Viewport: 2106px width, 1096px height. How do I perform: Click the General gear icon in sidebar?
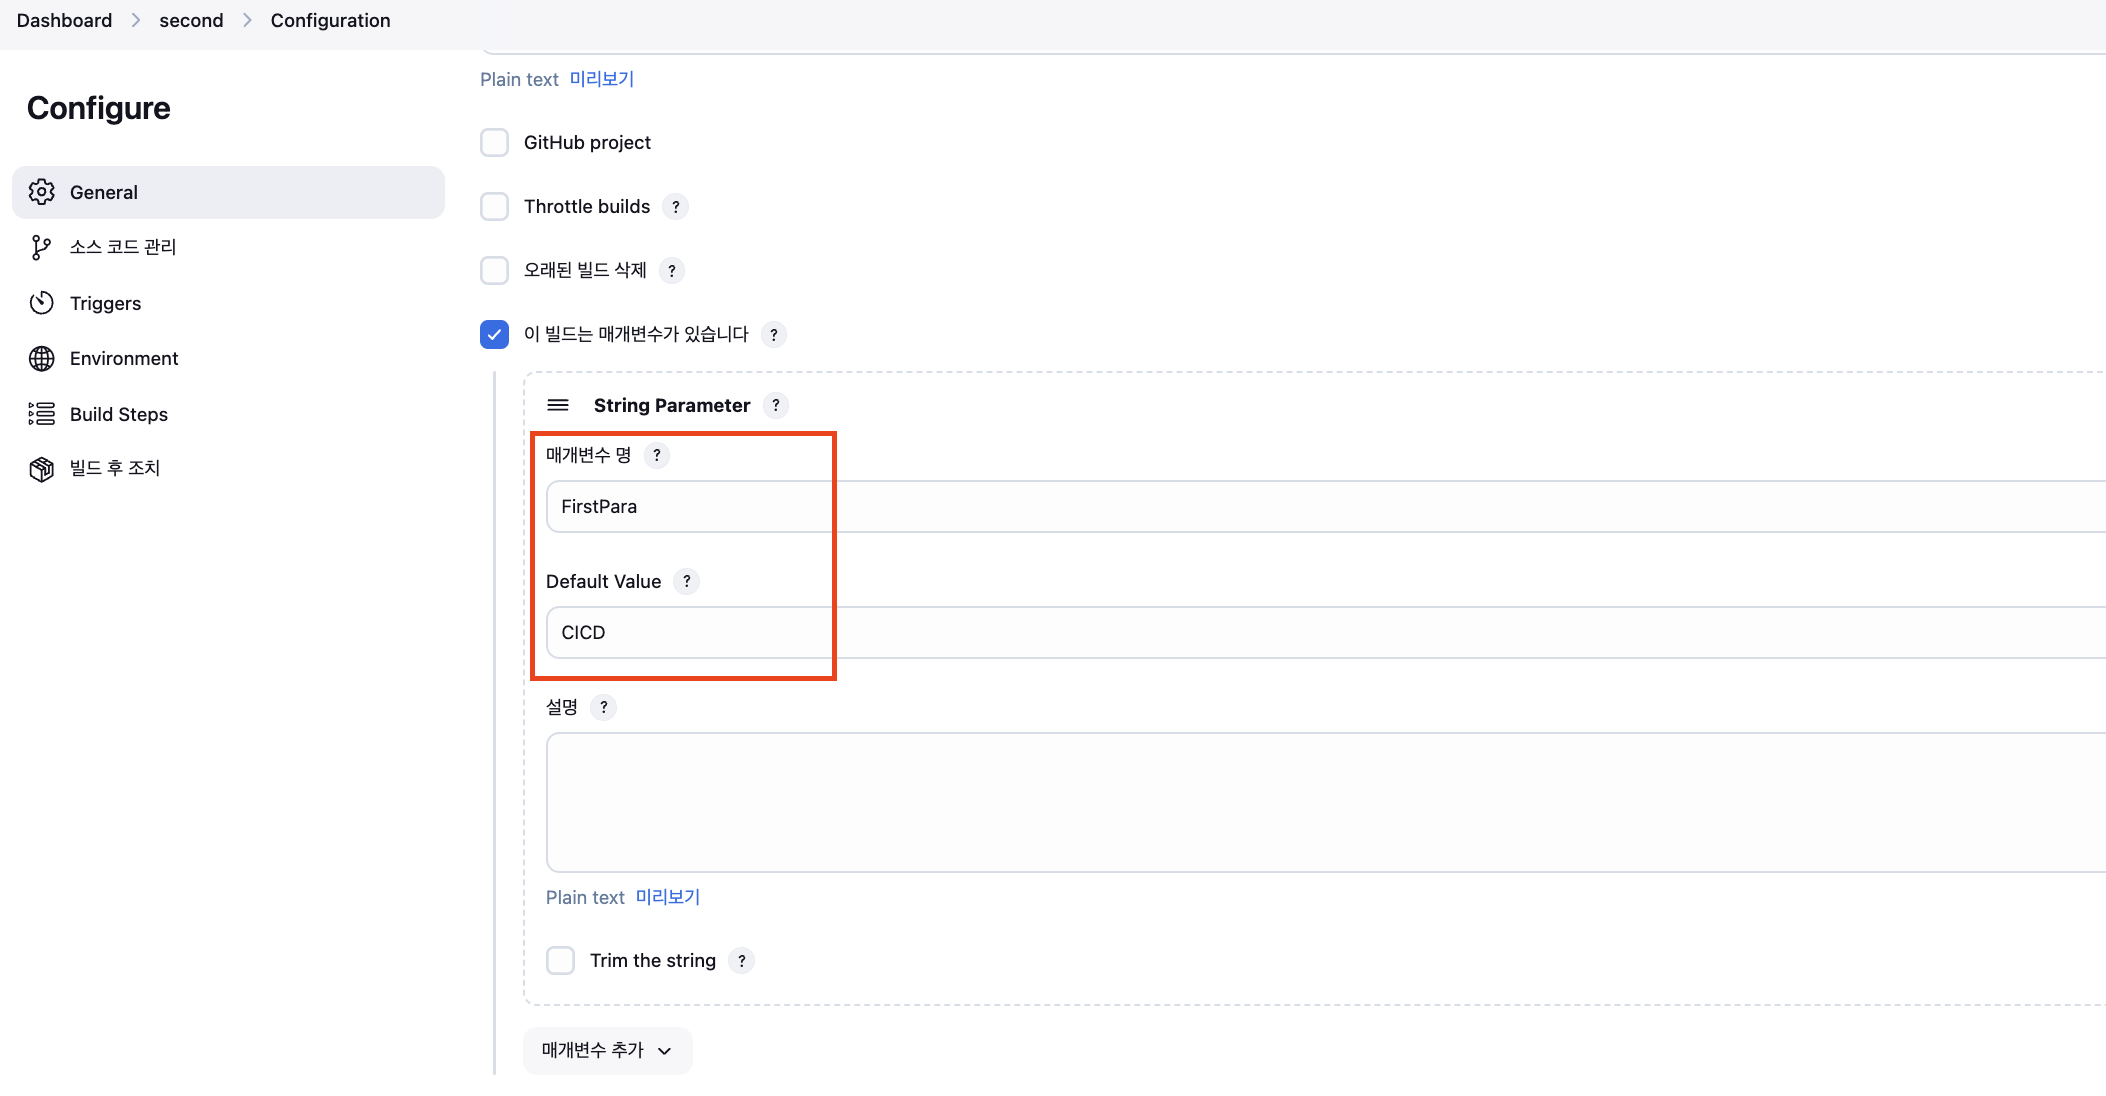point(41,192)
